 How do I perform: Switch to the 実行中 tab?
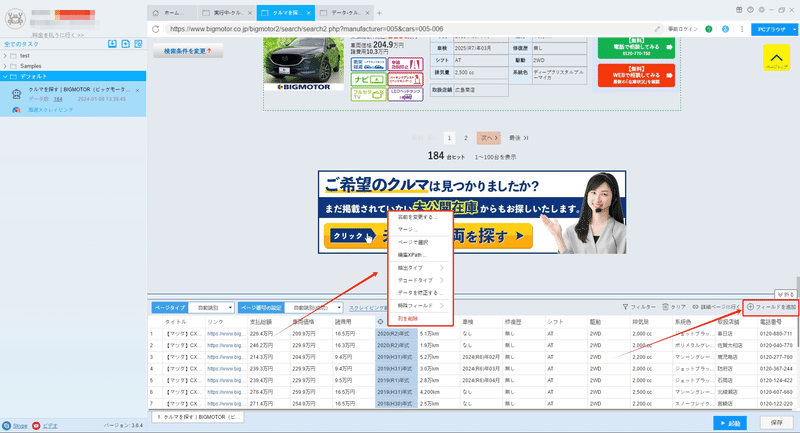(x=227, y=13)
